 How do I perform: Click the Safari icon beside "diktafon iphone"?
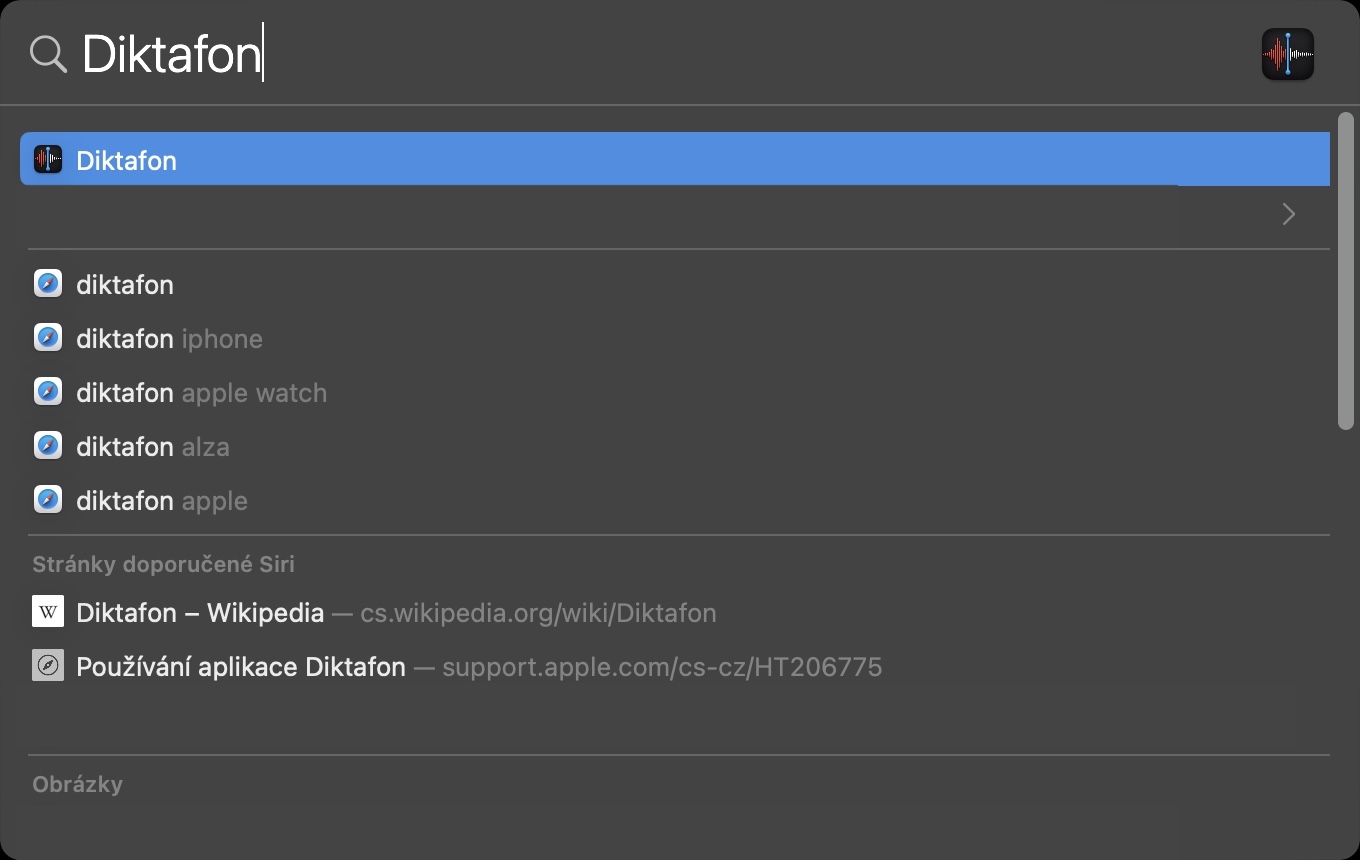48,338
